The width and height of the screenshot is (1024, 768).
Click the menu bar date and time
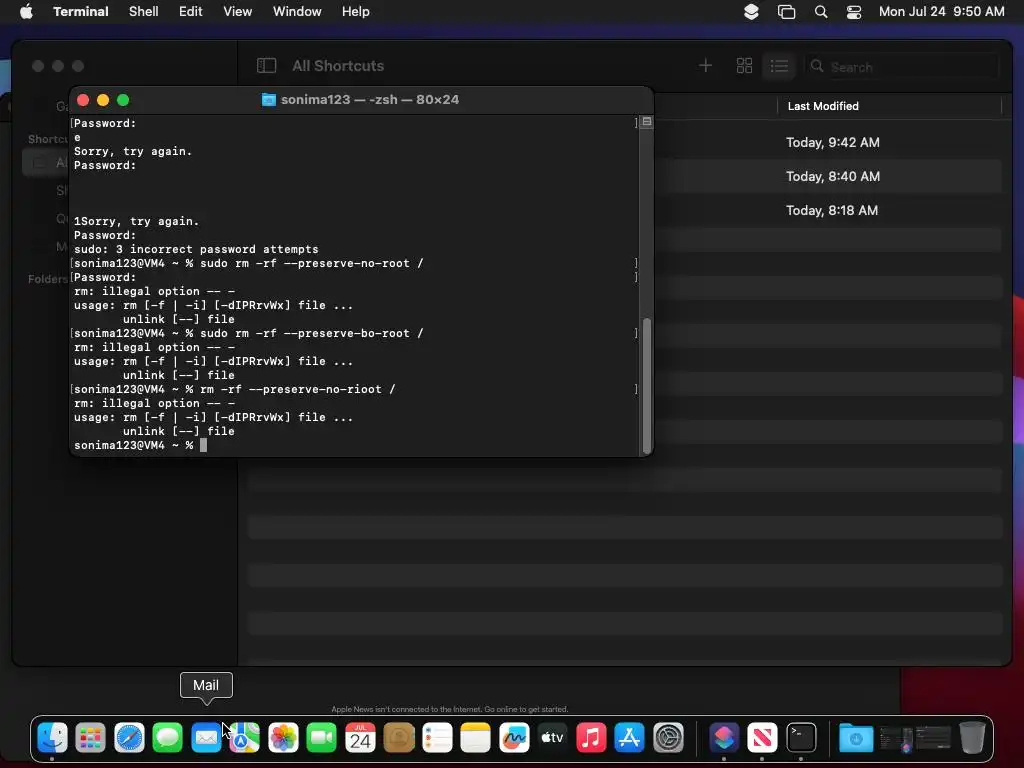click(x=942, y=12)
